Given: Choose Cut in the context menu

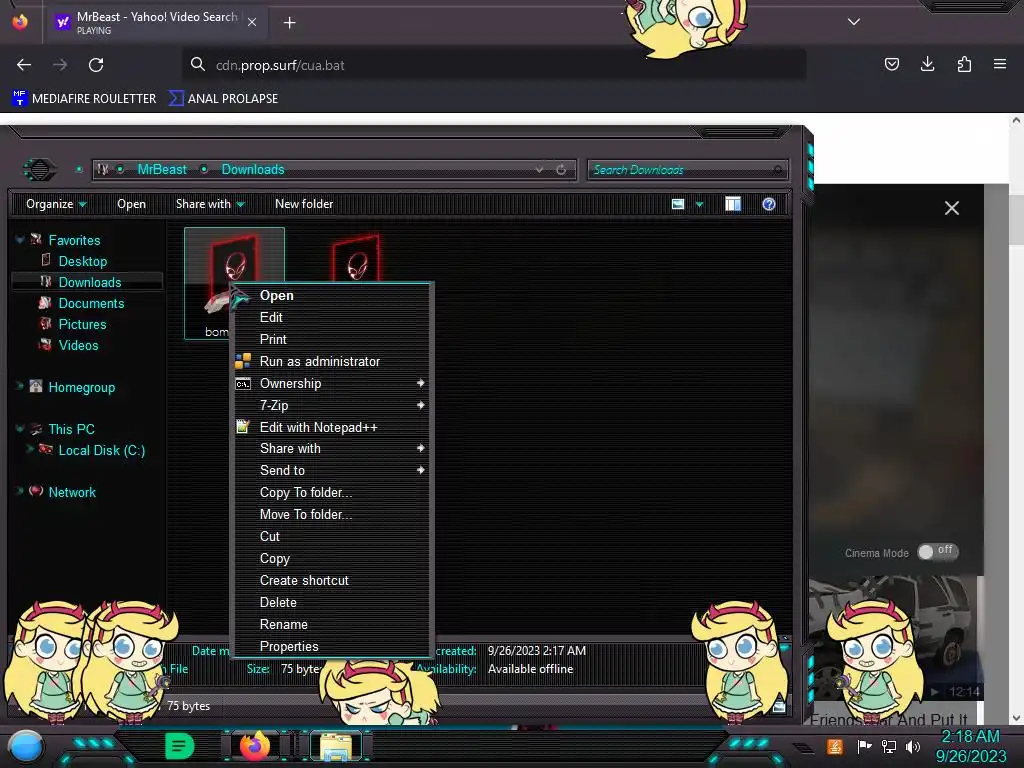Looking at the screenshot, I should click(333, 536).
